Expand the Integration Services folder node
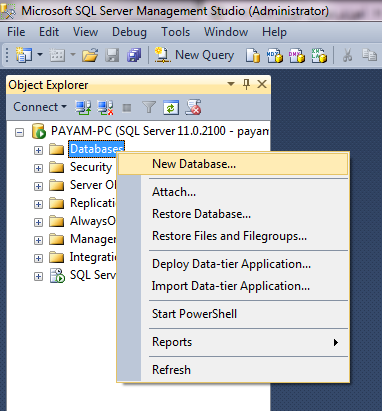This screenshot has height=411, width=382. (x=38, y=258)
